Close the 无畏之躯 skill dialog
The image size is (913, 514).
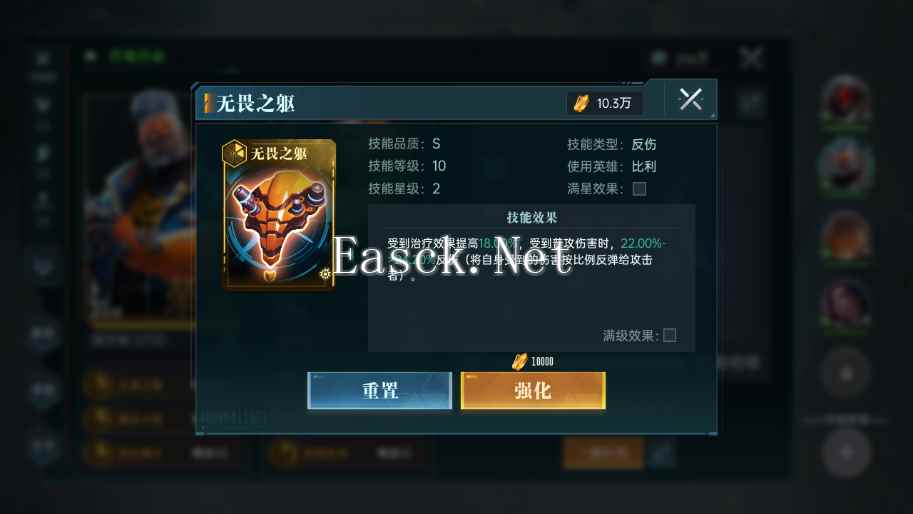coord(691,100)
